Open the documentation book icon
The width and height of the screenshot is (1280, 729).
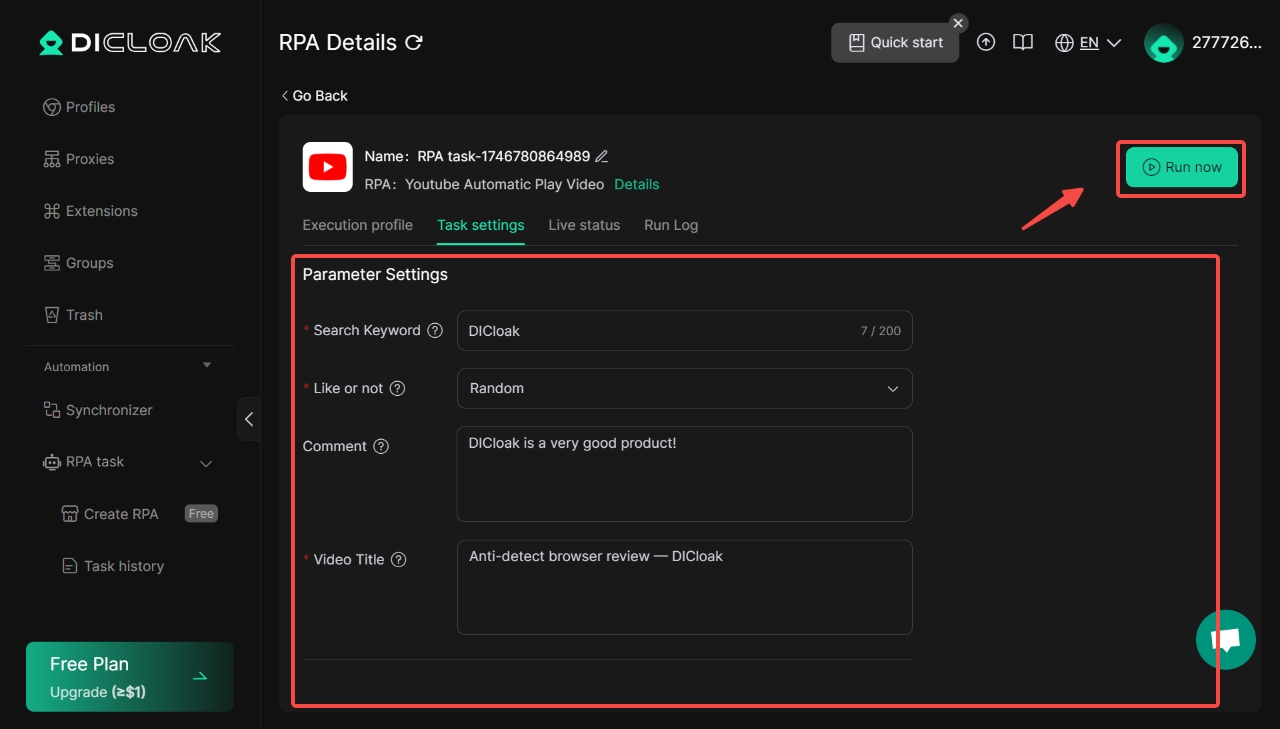(x=1022, y=42)
